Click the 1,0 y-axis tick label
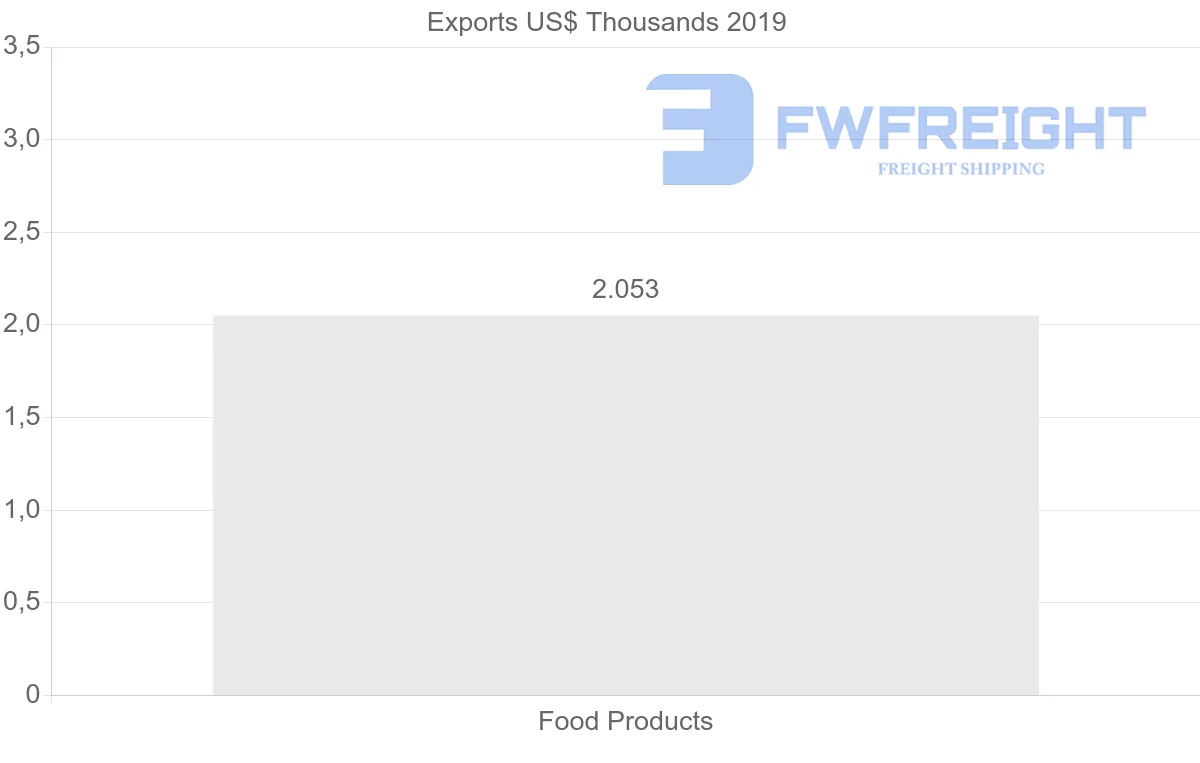The width and height of the screenshot is (1200, 763). click(21, 510)
